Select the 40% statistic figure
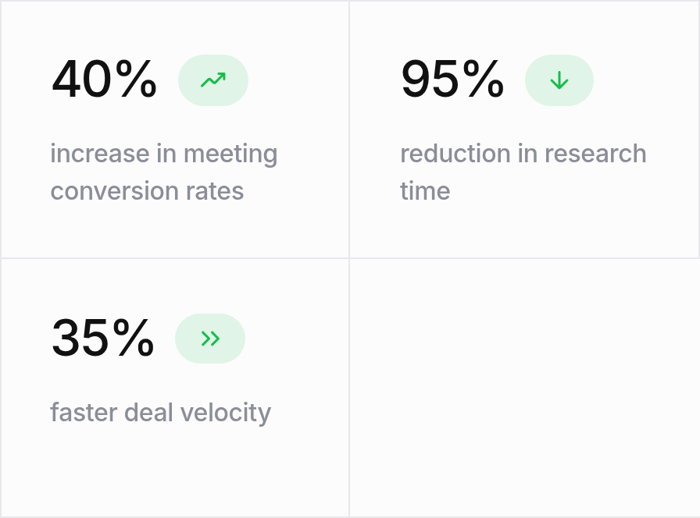700x518 pixels. [x=104, y=80]
